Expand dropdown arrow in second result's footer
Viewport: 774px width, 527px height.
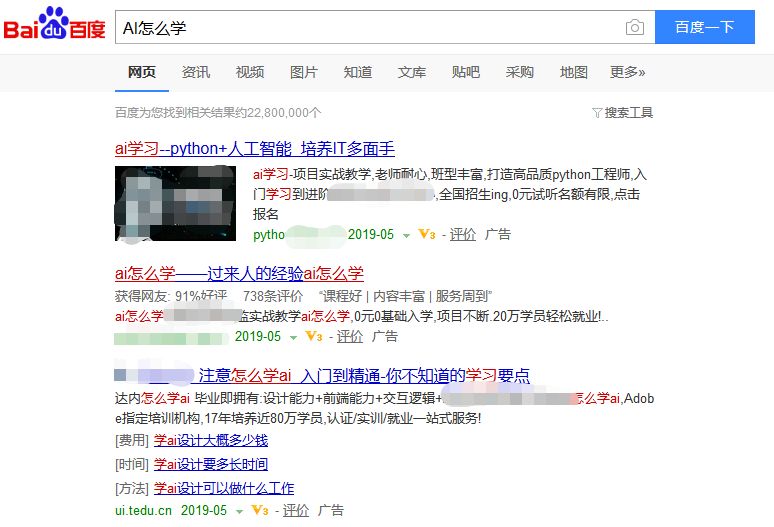[293, 338]
